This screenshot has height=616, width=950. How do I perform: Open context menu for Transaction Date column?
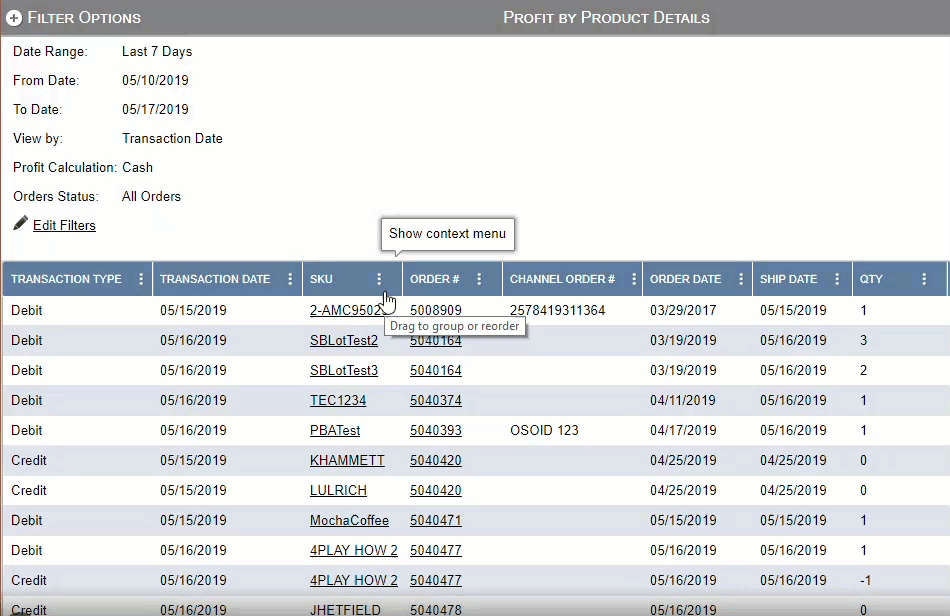pos(291,279)
